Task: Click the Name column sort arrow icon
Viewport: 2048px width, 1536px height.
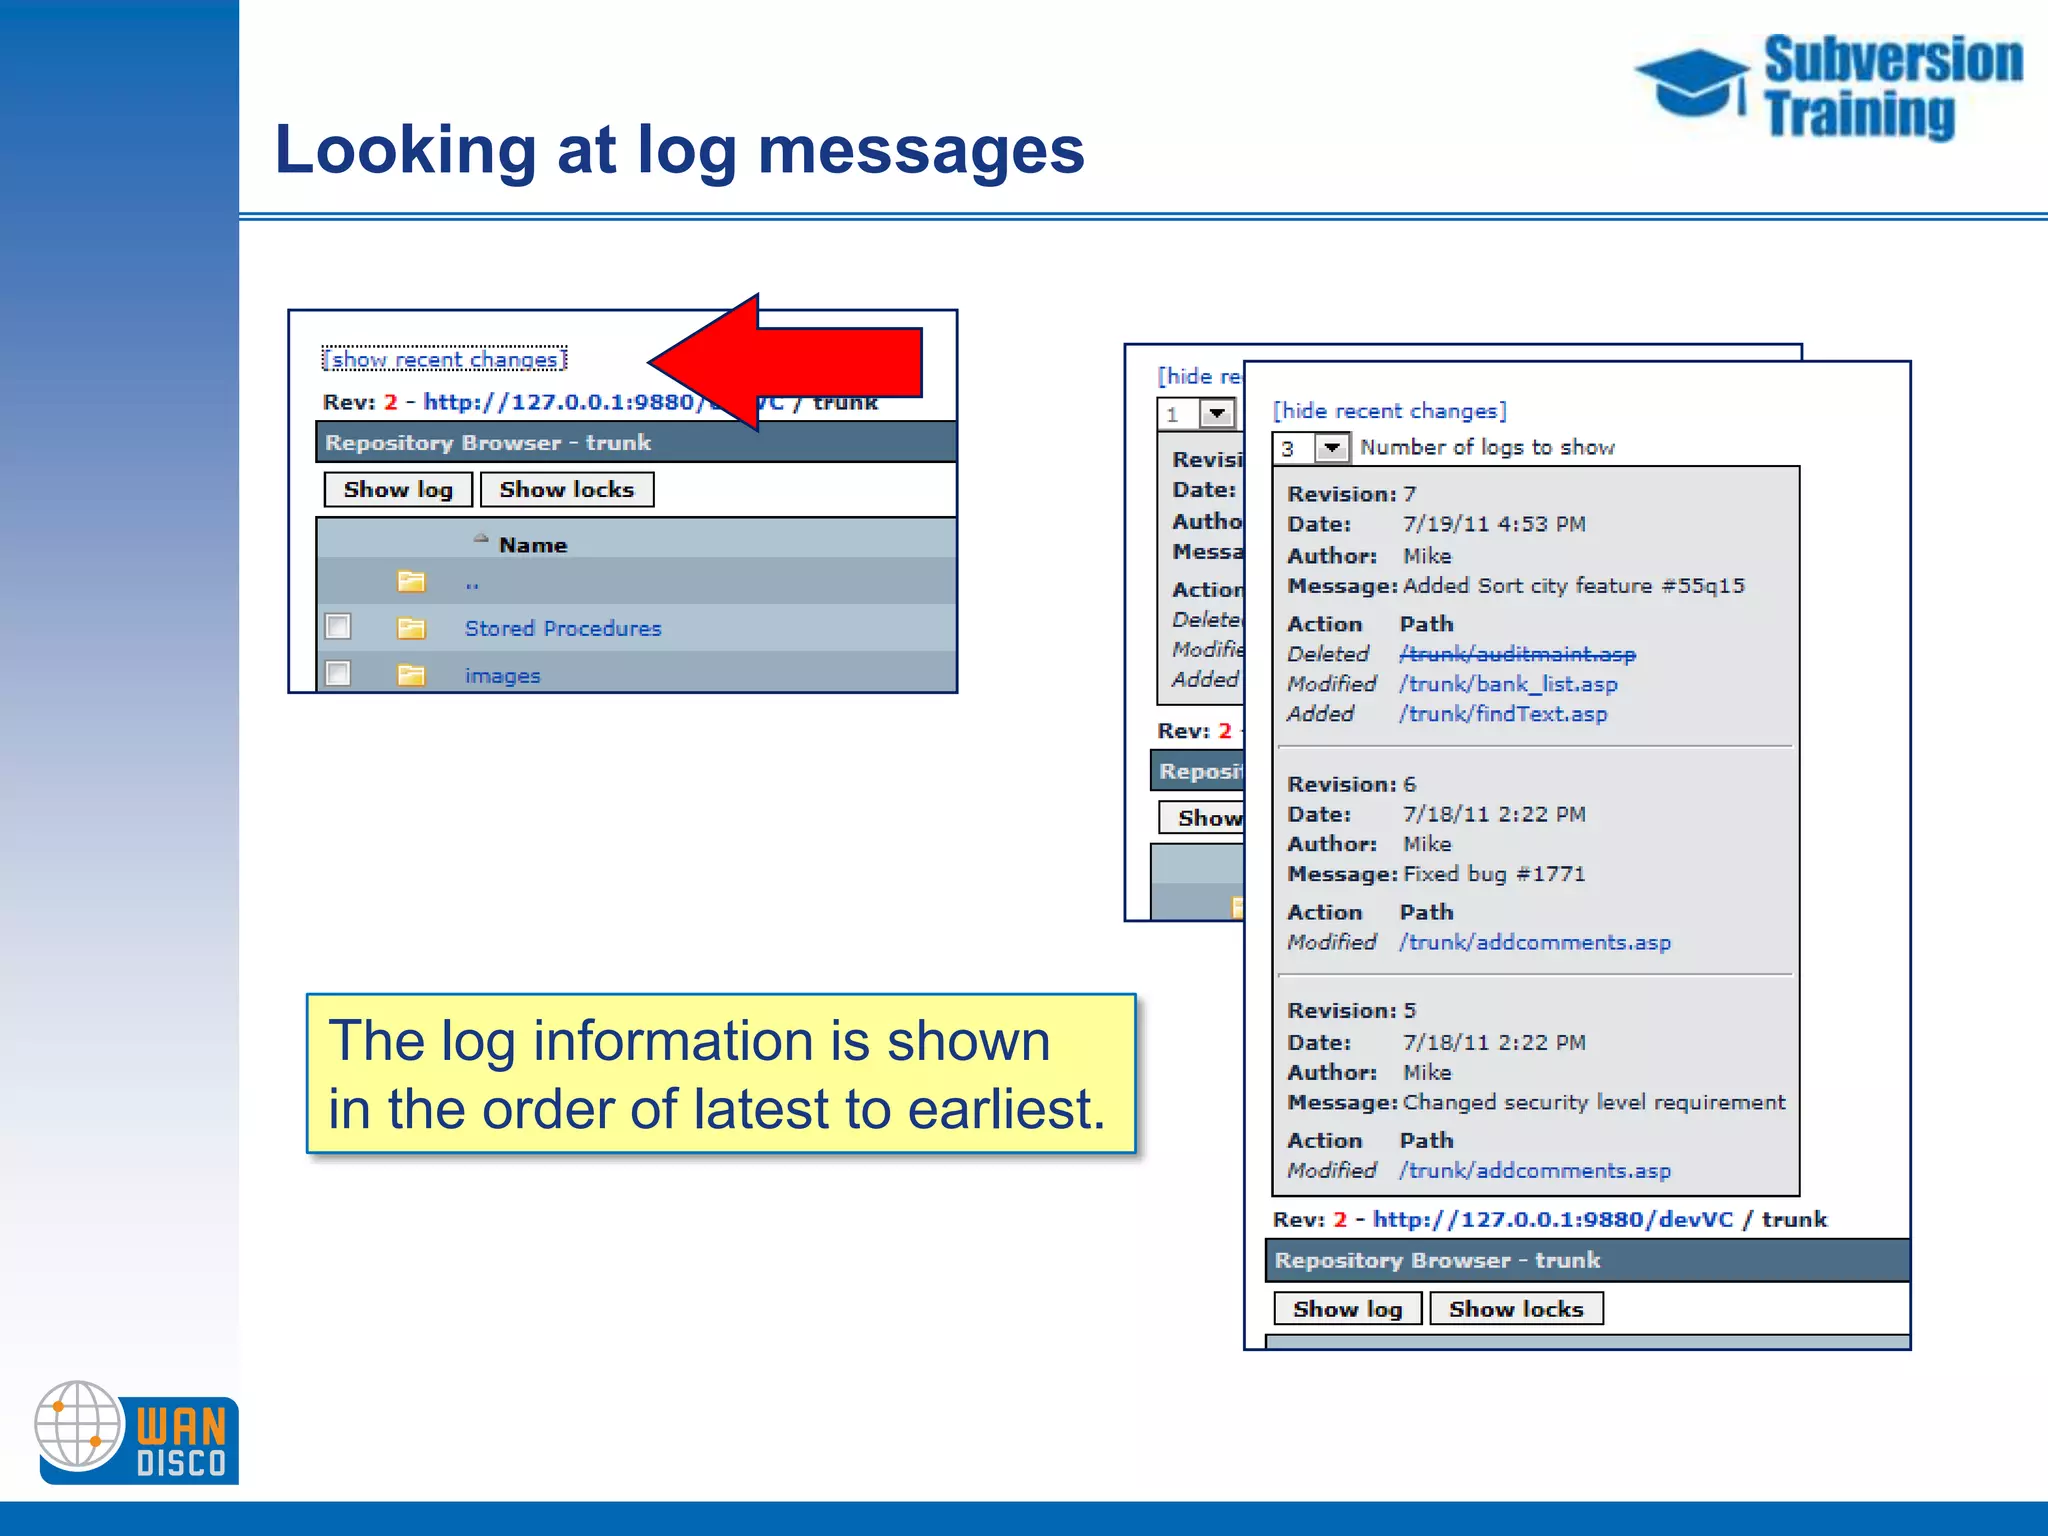Action: click(x=481, y=538)
